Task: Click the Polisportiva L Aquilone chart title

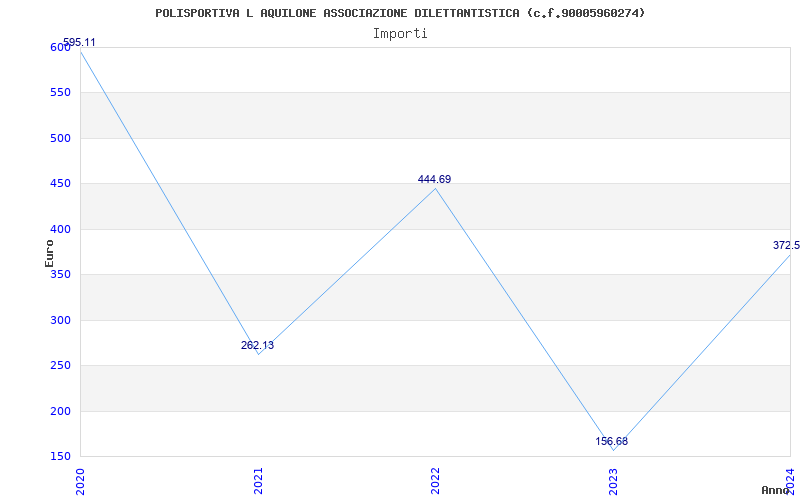Action: point(400,13)
